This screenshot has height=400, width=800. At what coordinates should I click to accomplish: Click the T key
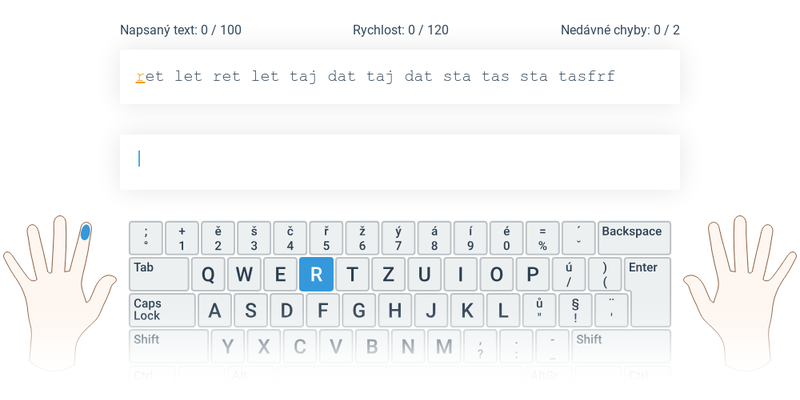[x=353, y=274]
